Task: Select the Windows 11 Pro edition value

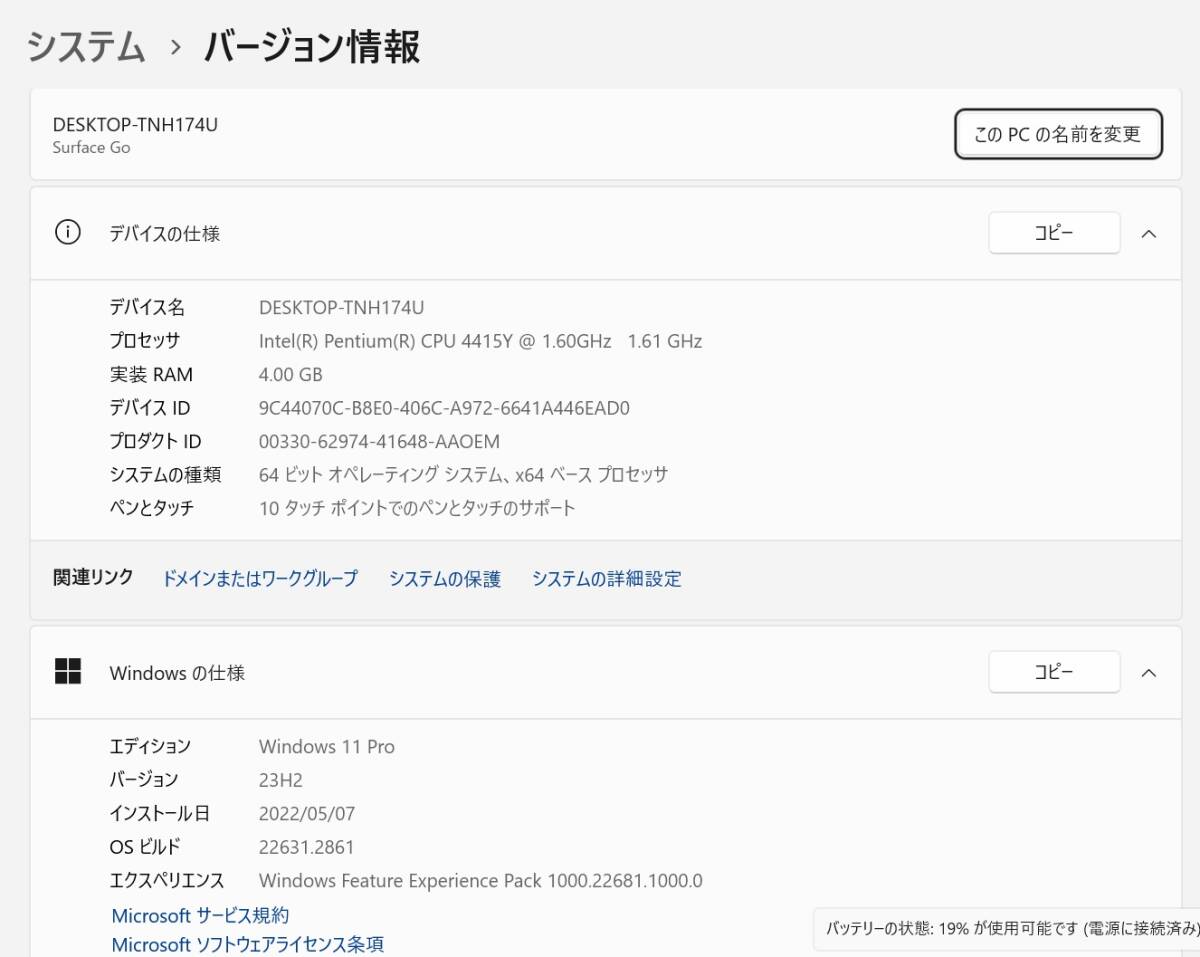Action: (327, 746)
